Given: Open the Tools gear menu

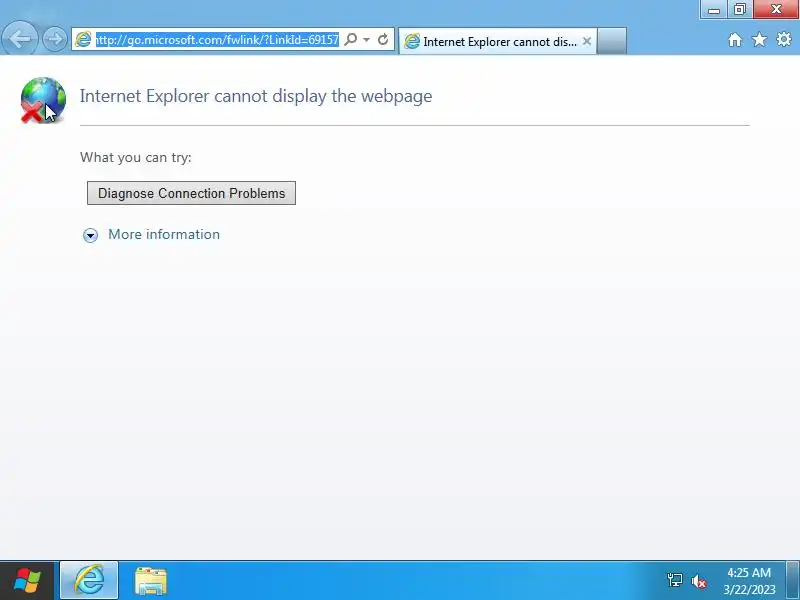Looking at the screenshot, I should 784,39.
